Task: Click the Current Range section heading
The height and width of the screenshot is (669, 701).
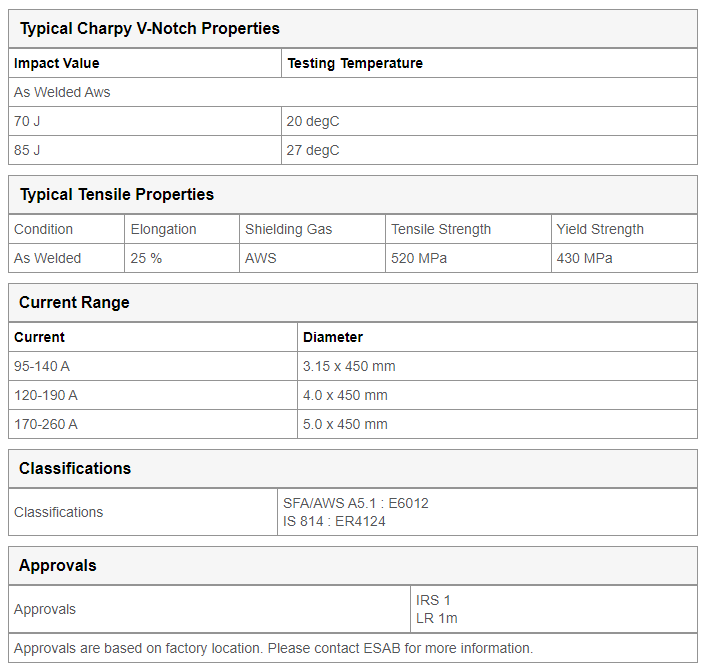Action: tap(74, 303)
